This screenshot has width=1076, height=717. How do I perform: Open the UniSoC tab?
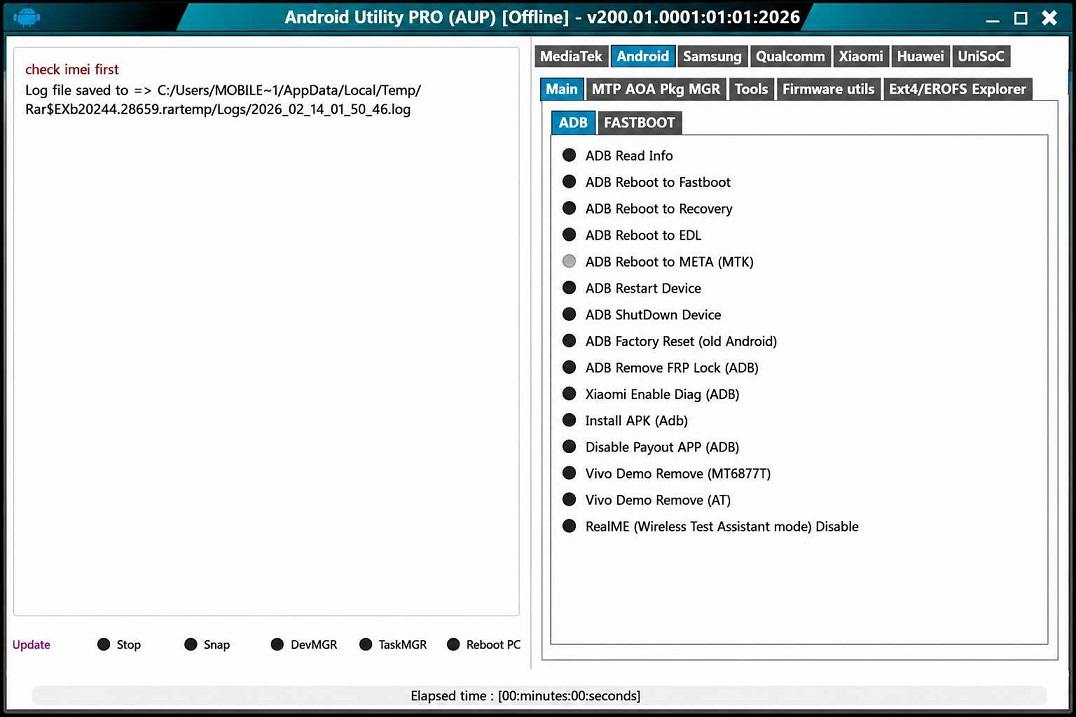pos(981,56)
